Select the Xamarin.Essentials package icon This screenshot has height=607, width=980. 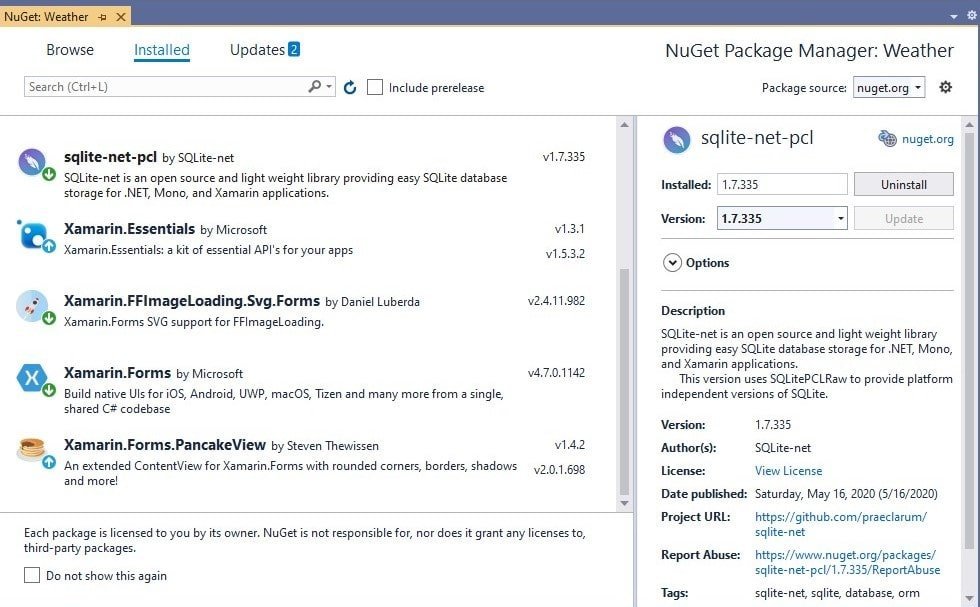pos(32,235)
